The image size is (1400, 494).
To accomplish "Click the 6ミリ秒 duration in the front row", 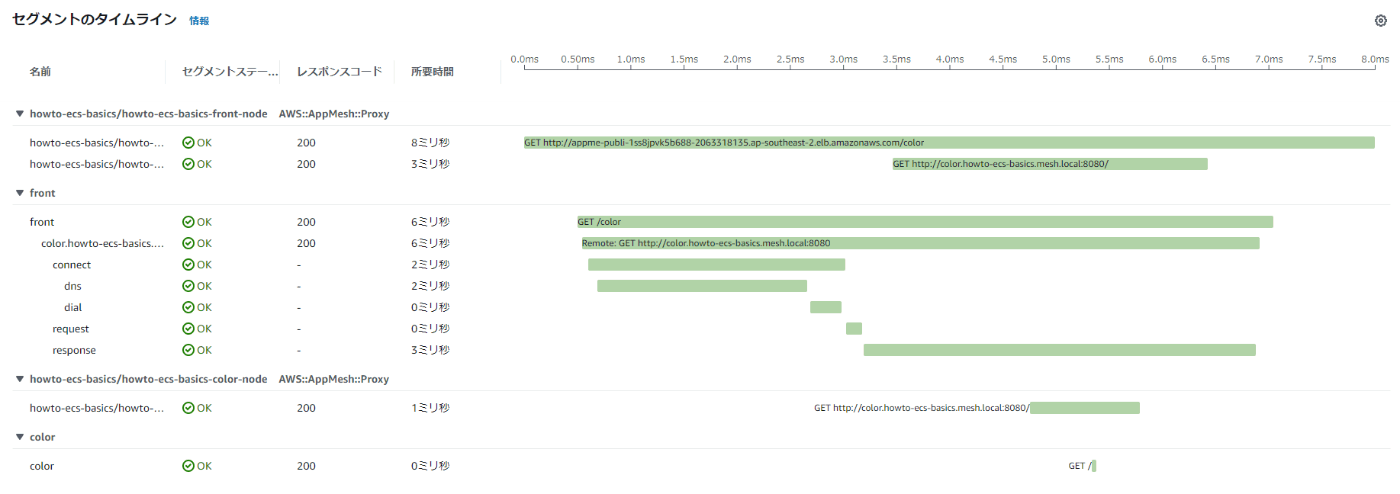I will (430, 222).
